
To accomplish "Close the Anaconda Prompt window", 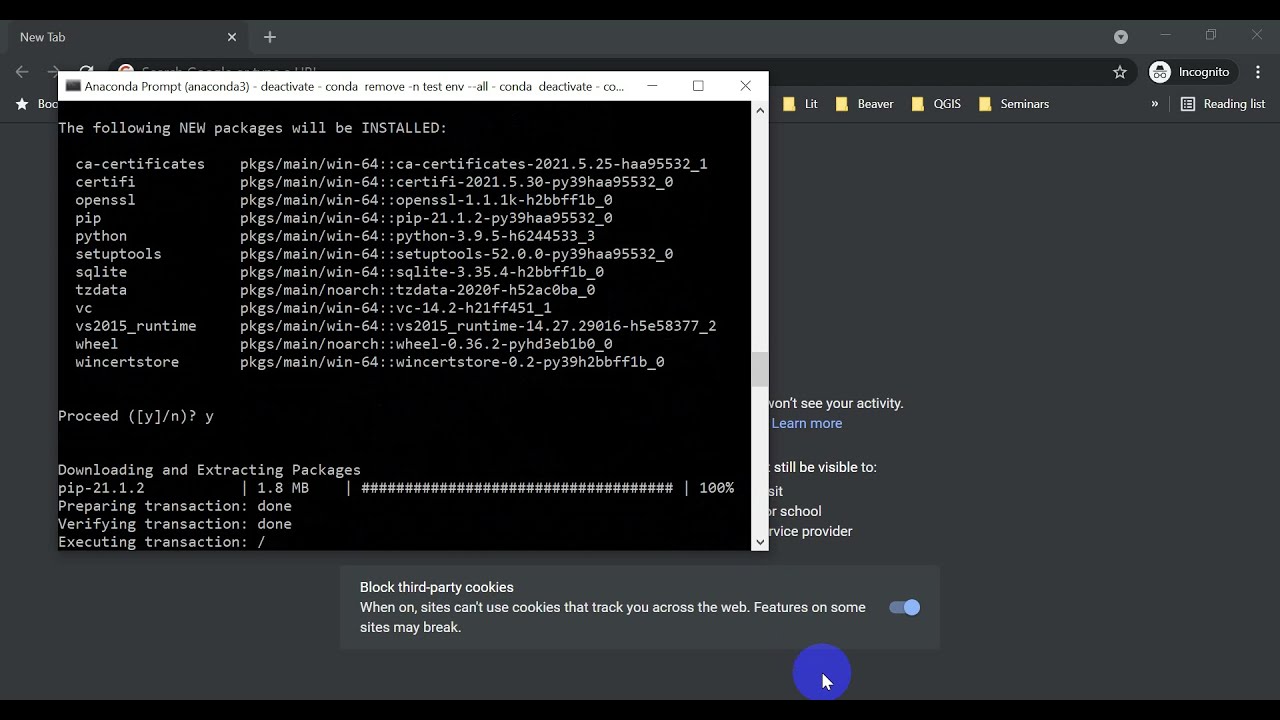I will pyautogui.click(x=745, y=86).
